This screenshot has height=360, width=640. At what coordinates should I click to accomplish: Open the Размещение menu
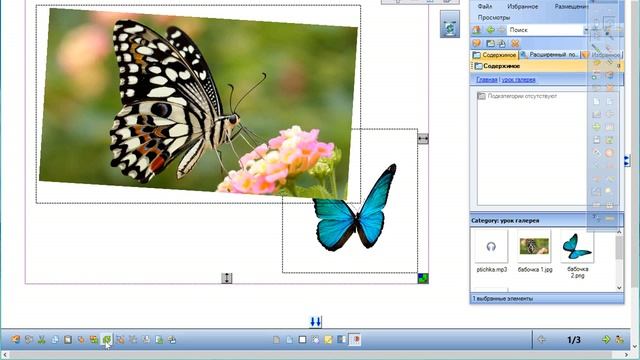(571, 7)
